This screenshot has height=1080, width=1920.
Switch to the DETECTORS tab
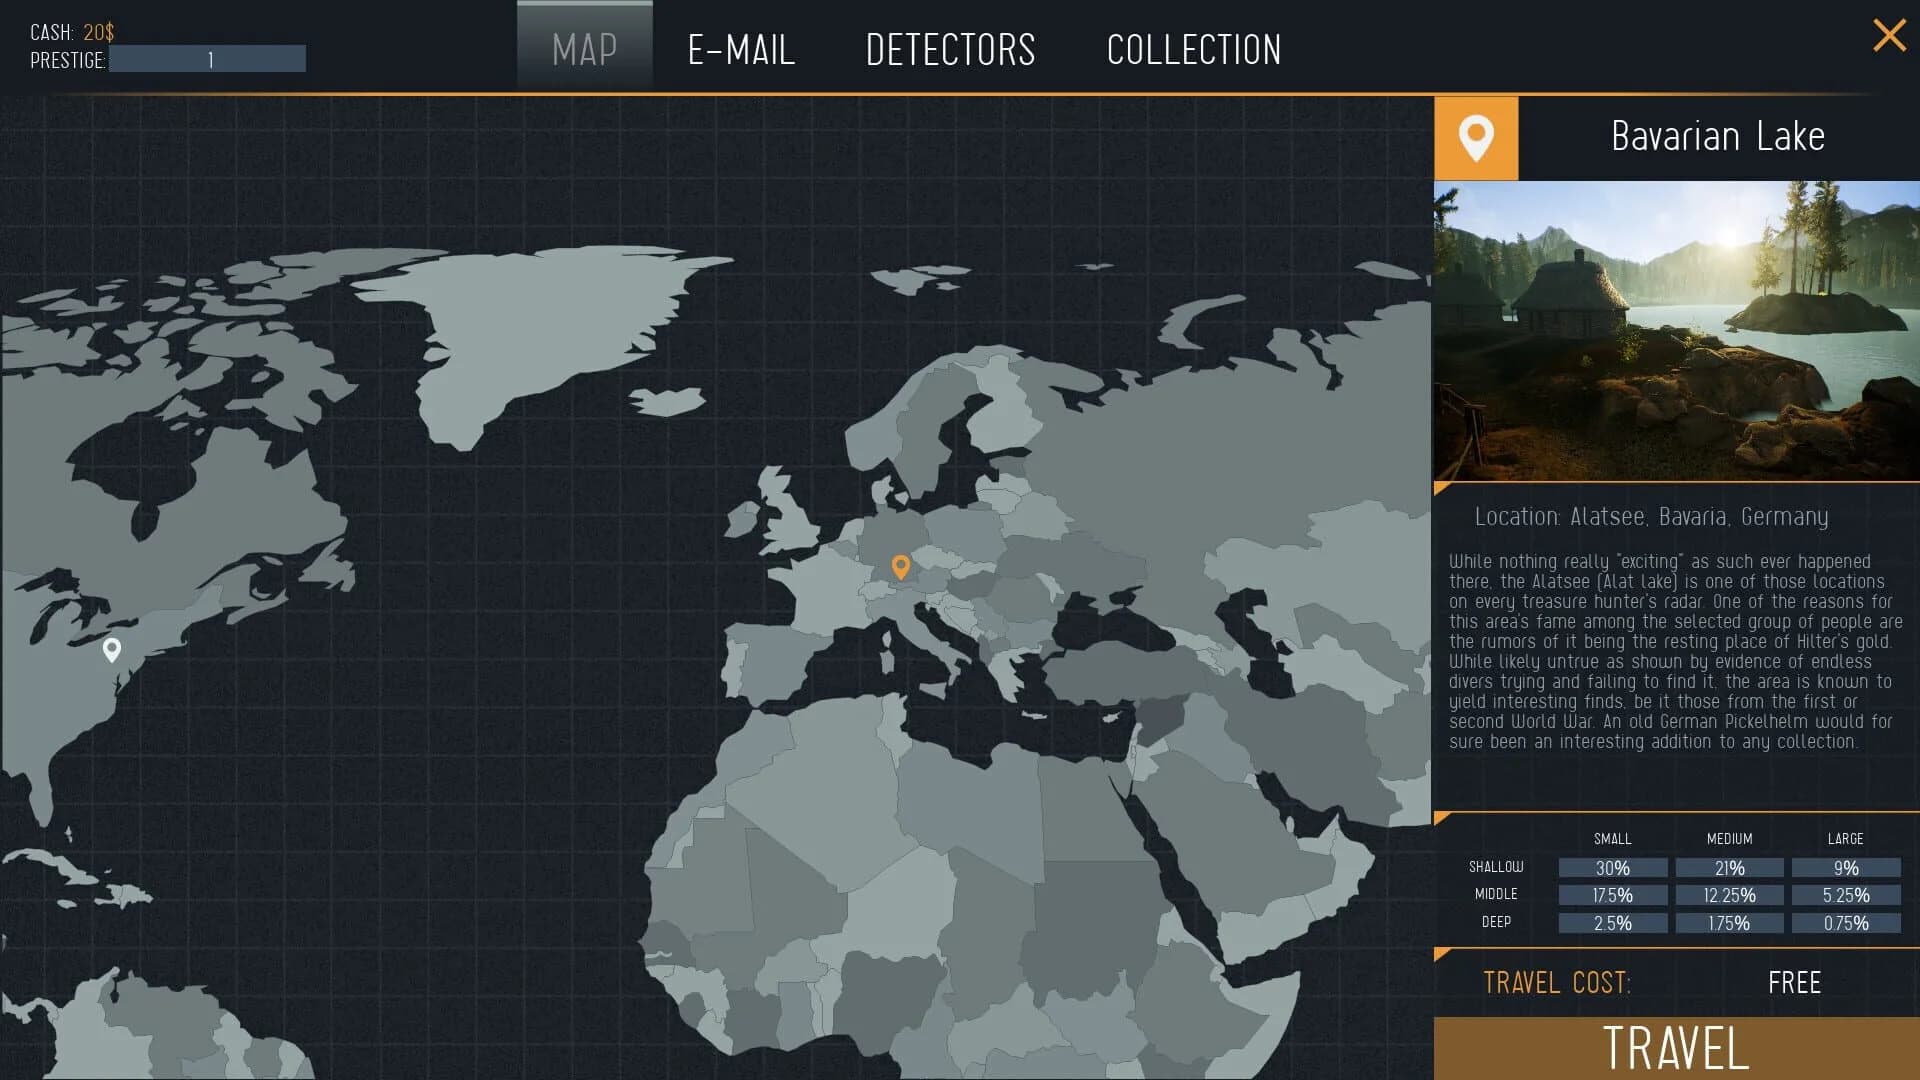tap(950, 49)
